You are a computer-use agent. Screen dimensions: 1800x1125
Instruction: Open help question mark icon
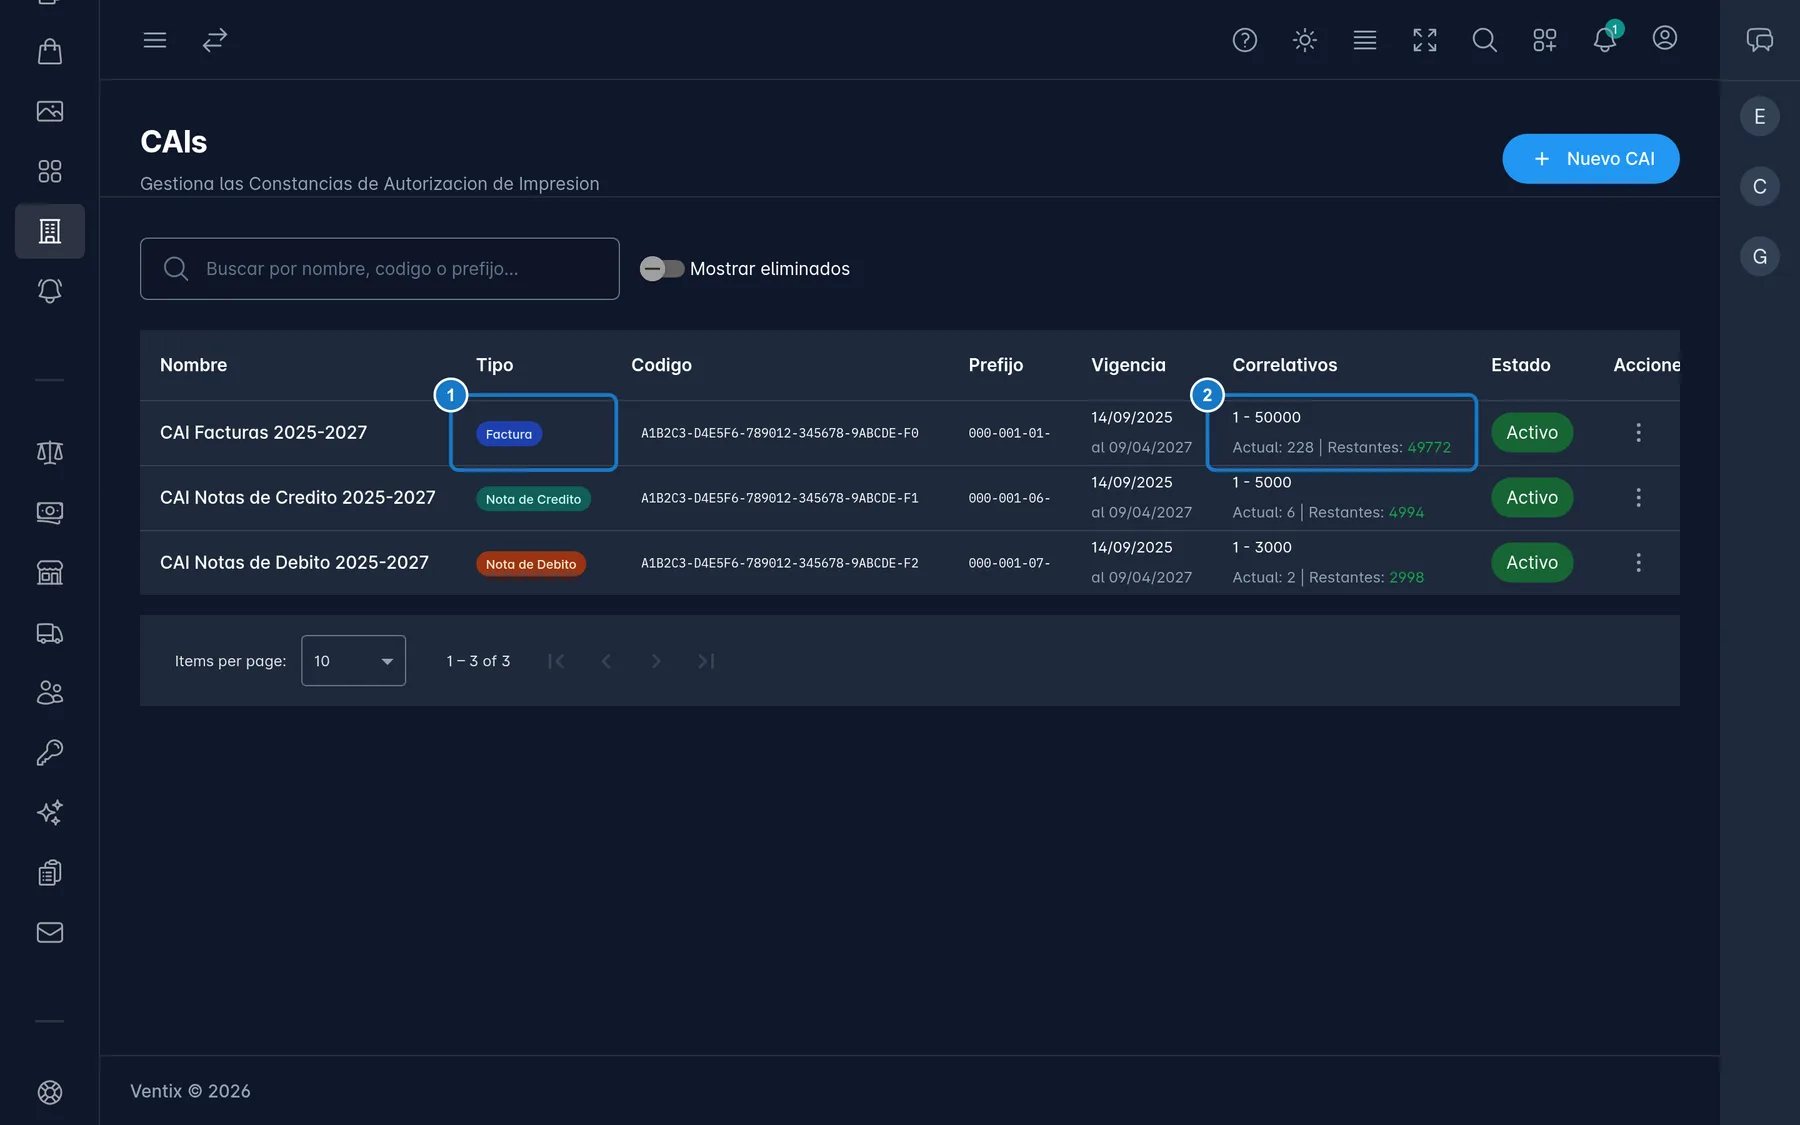1244,40
